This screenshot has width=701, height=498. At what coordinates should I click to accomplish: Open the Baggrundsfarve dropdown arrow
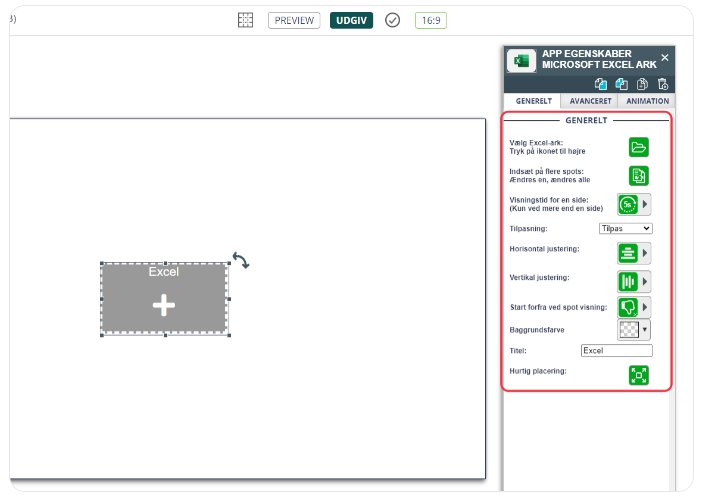coord(645,330)
